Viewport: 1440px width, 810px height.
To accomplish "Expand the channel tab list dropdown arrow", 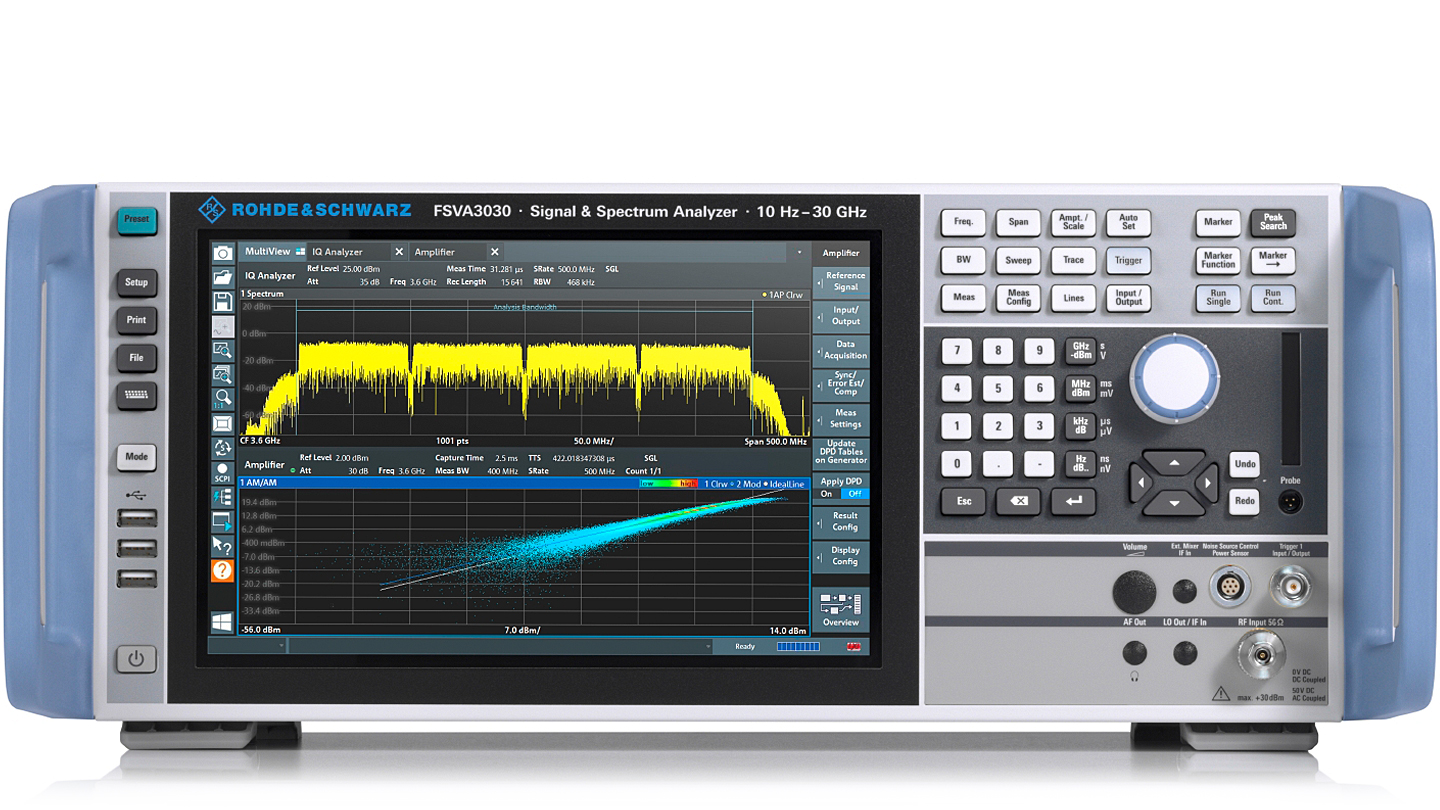I will (x=798, y=253).
